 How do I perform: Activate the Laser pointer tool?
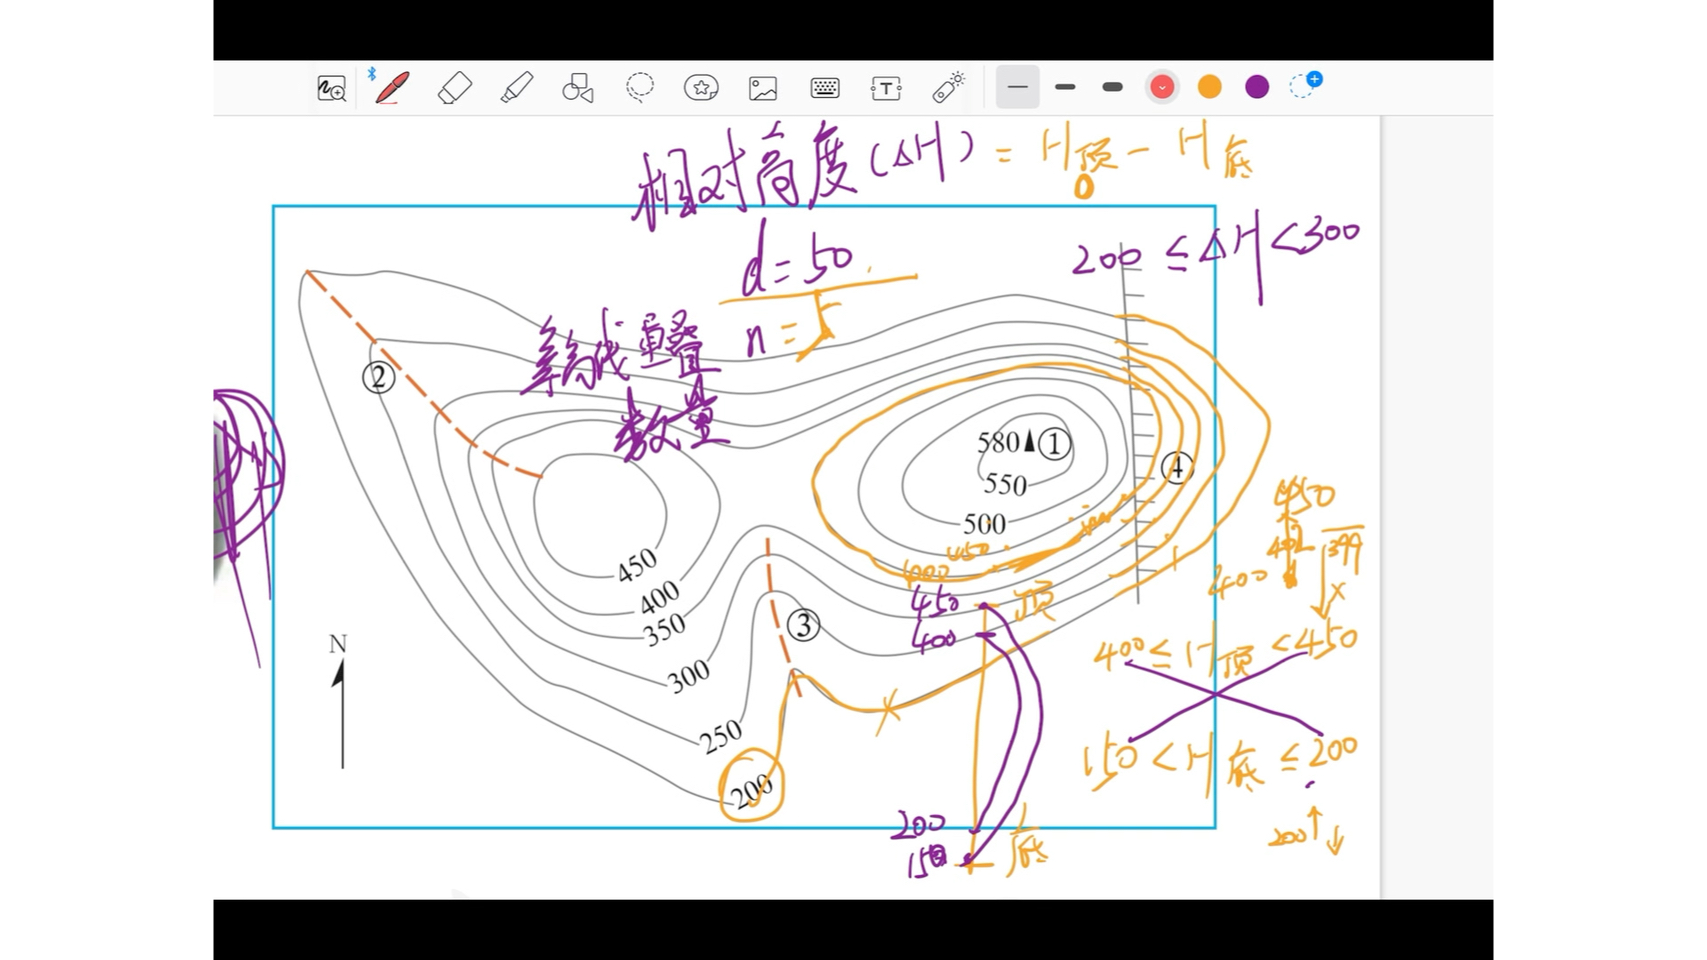[x=948, y=87]
